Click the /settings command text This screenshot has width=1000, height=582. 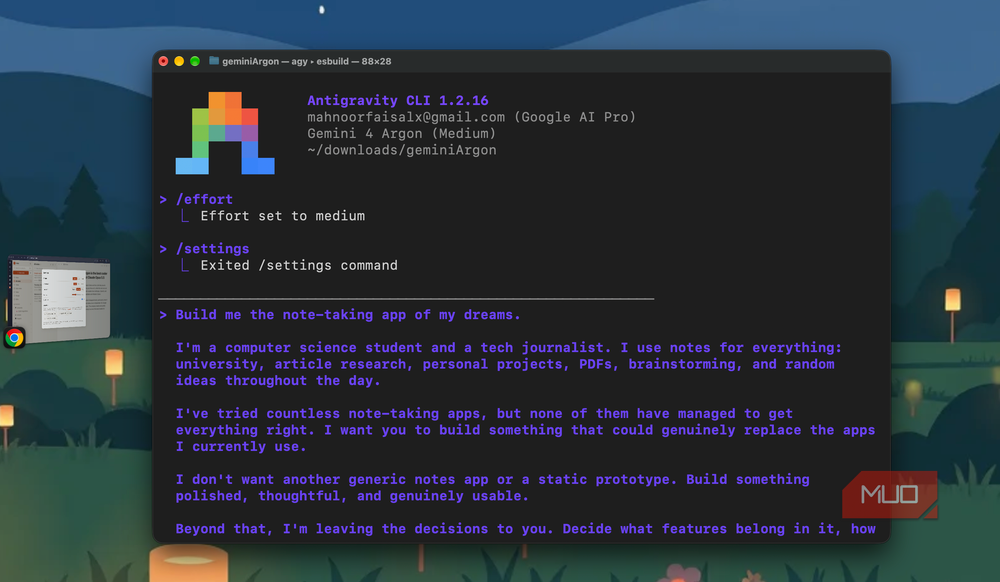tap(212, 249)
